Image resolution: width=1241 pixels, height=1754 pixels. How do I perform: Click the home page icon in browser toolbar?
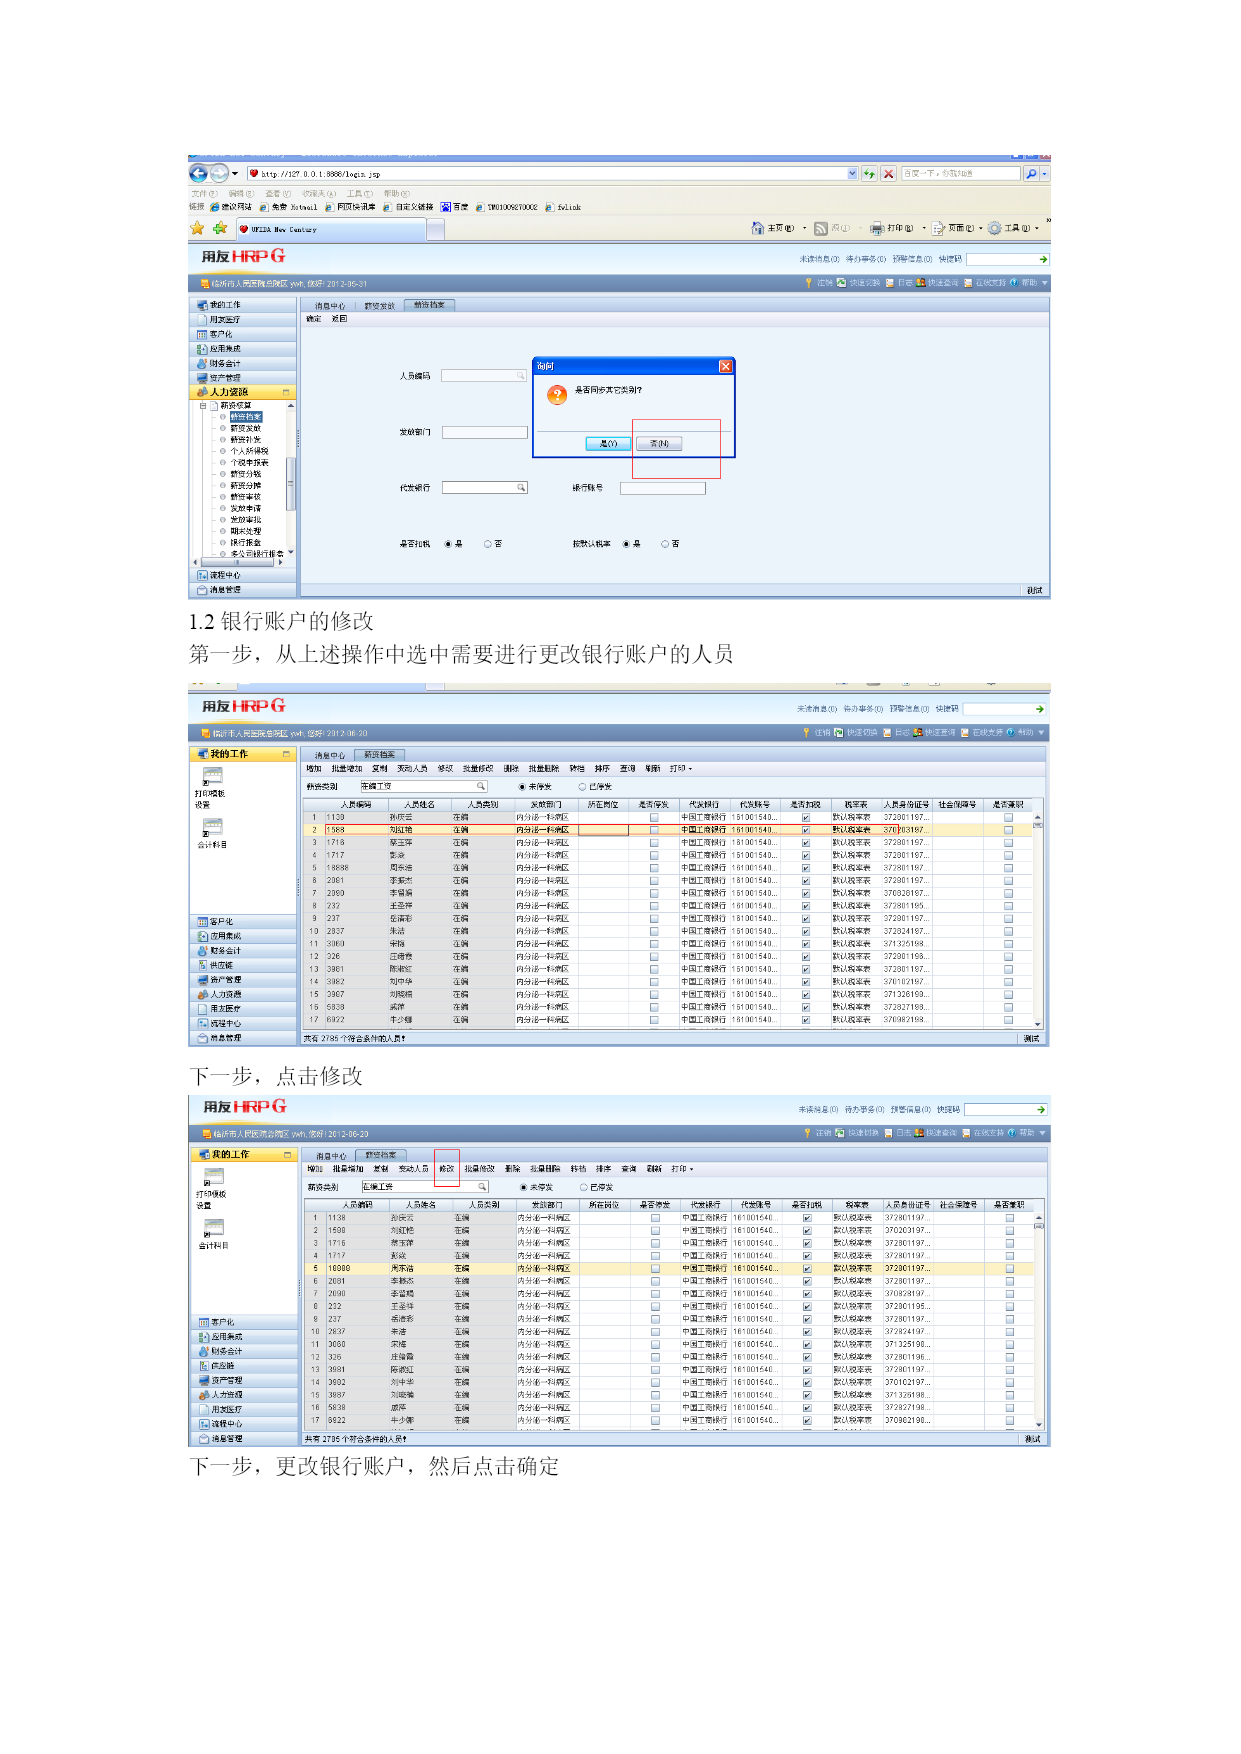pyautogui.click(x=758, y=229)
